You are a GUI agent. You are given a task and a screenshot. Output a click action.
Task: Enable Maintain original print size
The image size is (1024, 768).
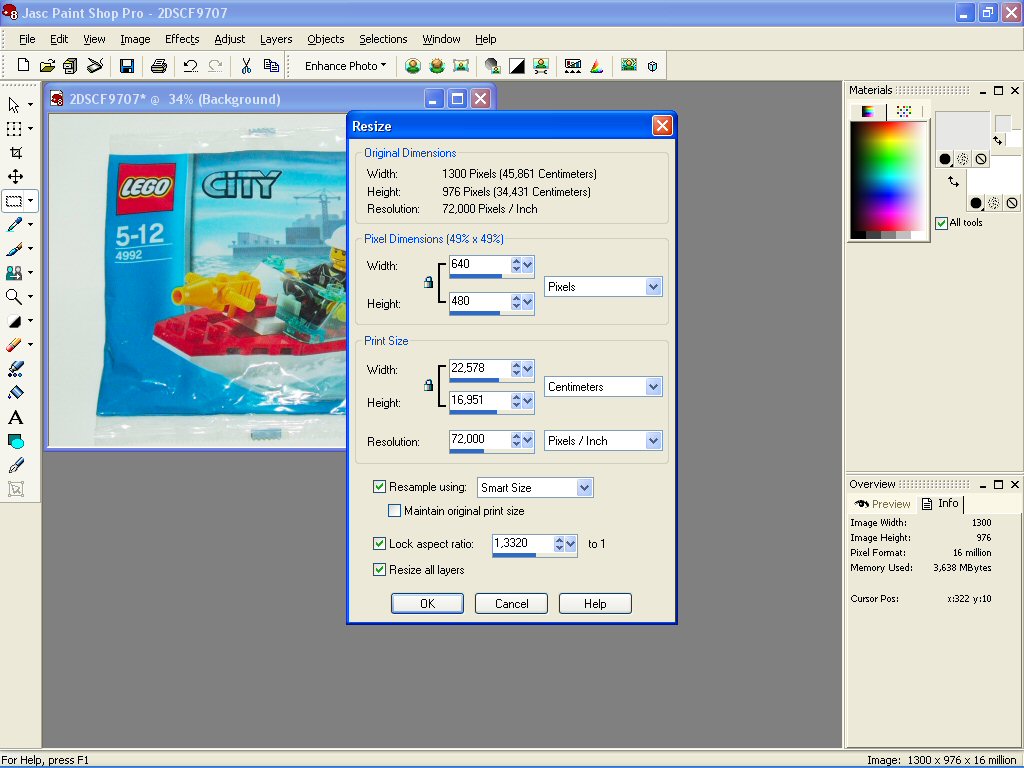point(395,511)
